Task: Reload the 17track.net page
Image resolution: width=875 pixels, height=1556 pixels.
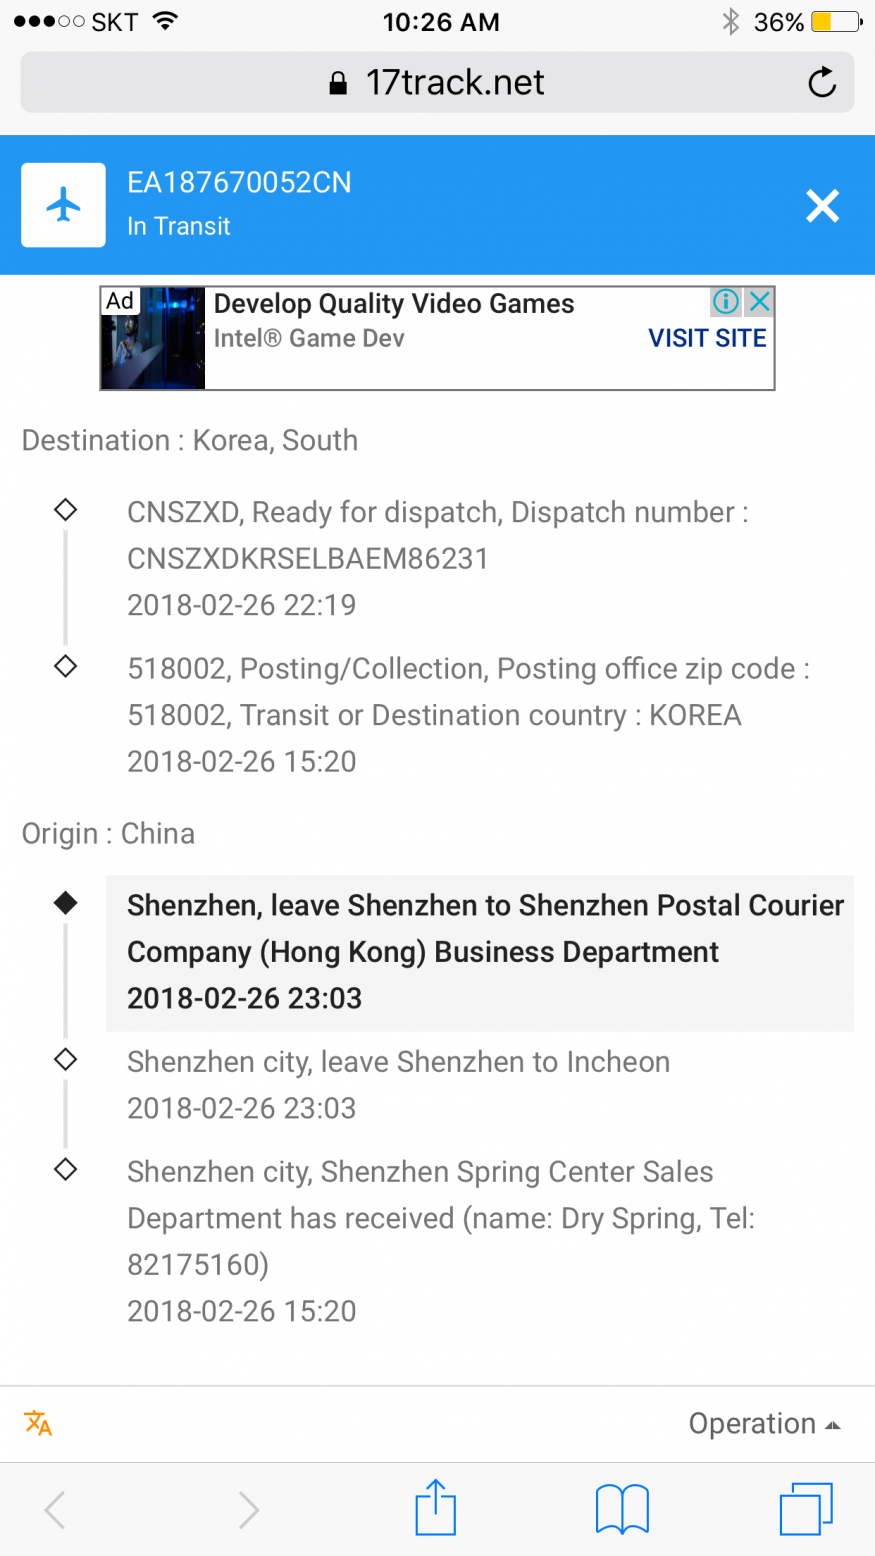Action: [x=822, y=82]
